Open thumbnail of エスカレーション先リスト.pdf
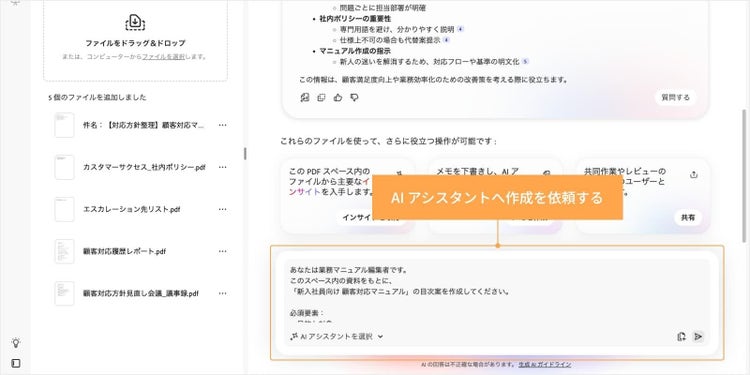 coord(64,209)
